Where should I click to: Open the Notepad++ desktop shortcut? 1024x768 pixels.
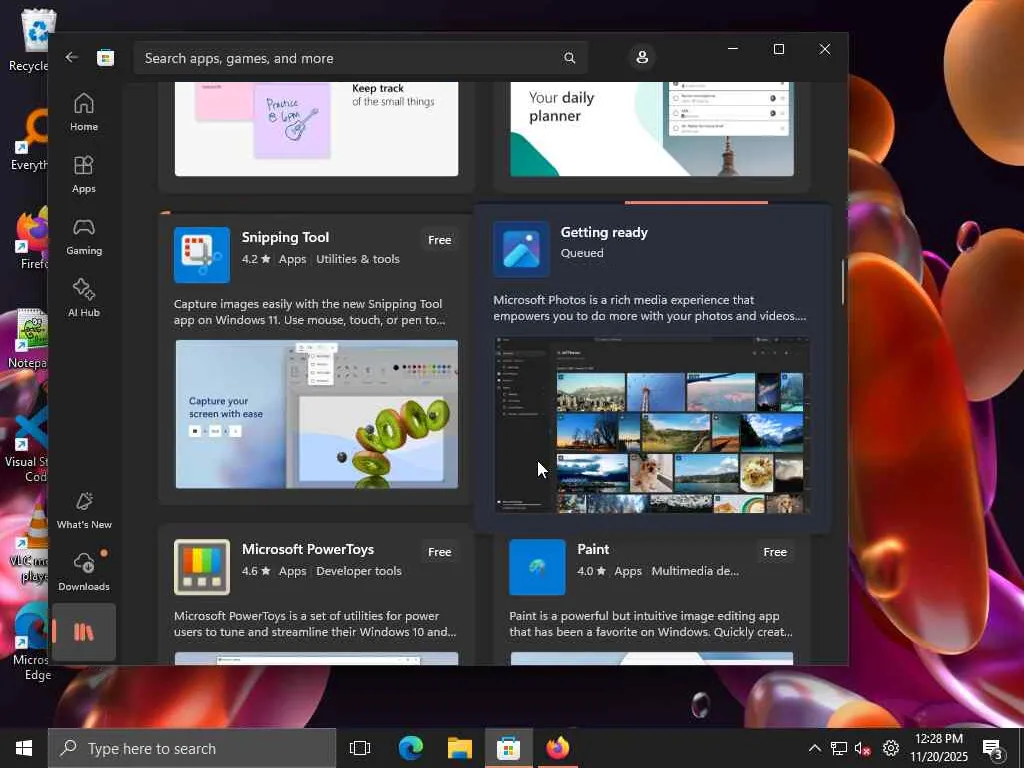pyautogui.click(x=27, y=339)
